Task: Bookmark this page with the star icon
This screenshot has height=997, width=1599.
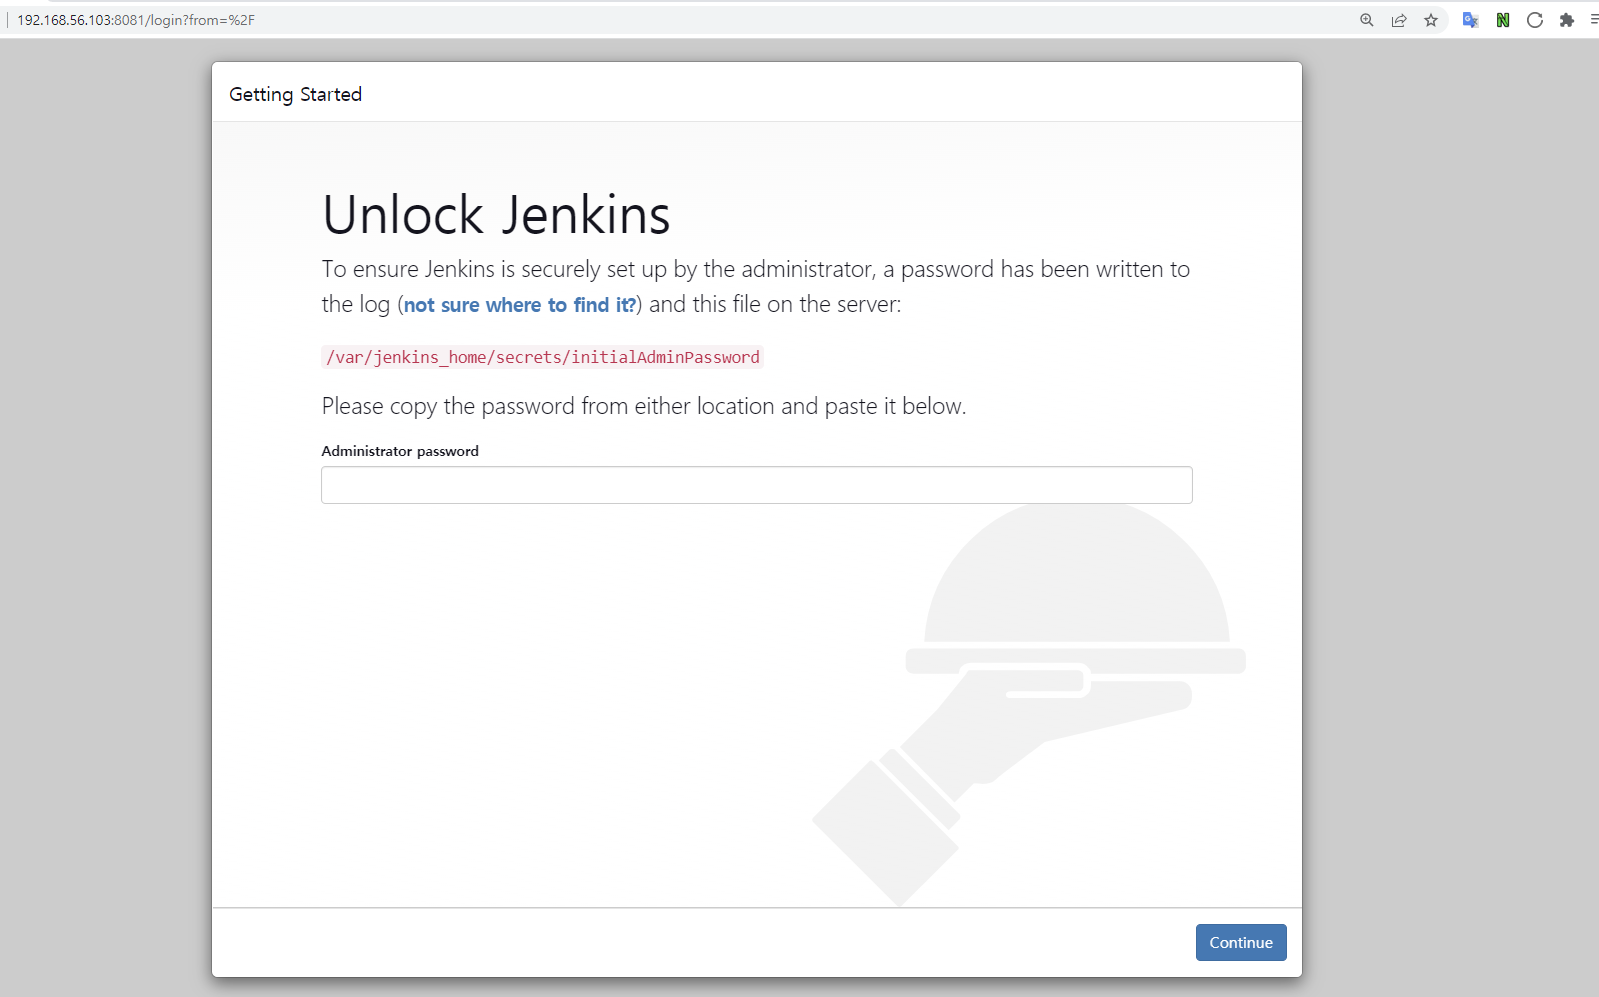Action: click(1431, 20)
